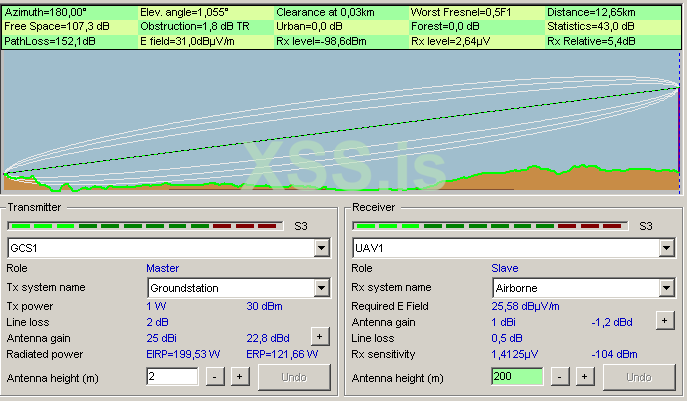
Task: Click the receiver line loss 0,5 dB value
Action: (507, 338)
